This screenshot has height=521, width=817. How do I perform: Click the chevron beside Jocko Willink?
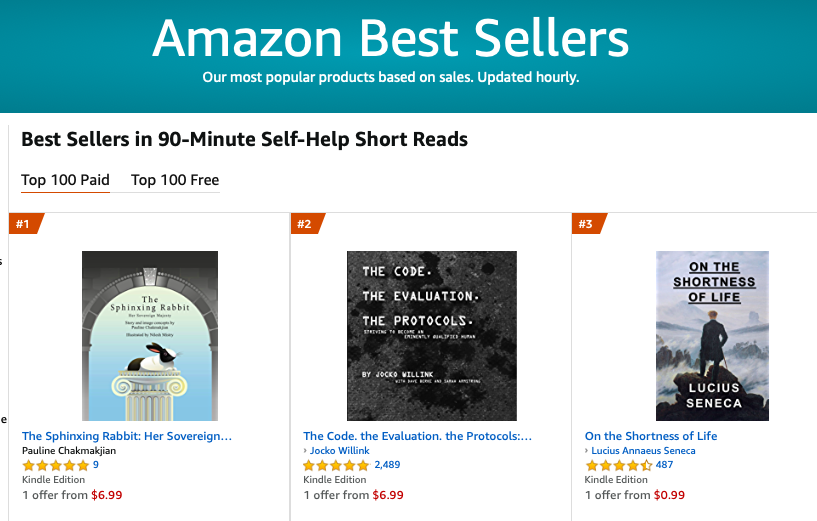[x=306, y=451]
